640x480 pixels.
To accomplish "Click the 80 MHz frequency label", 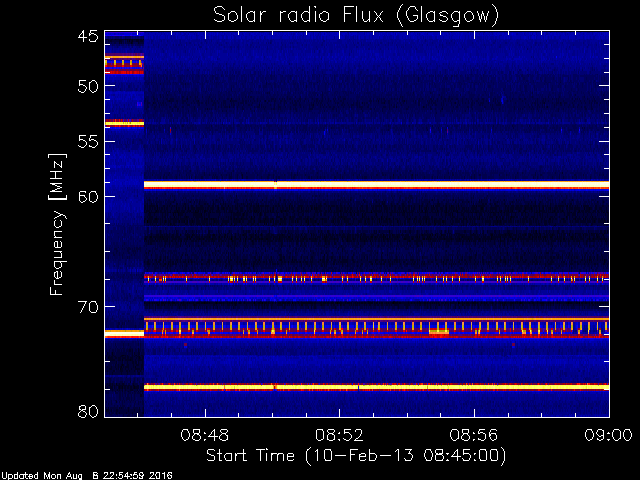I will point(88,411).
